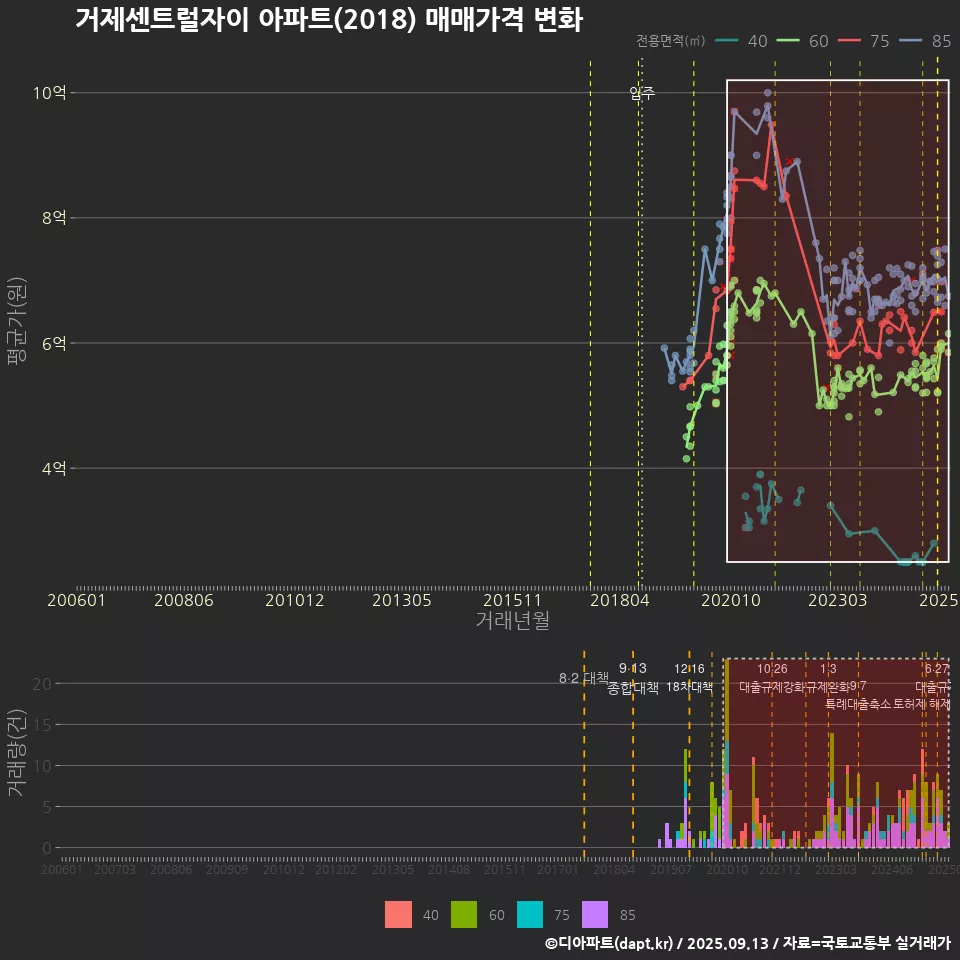The height and width of the screenshot is (960, 960).
Task: Click the 201202 volume chart x-axis label
Action: (x=336, y=869)
